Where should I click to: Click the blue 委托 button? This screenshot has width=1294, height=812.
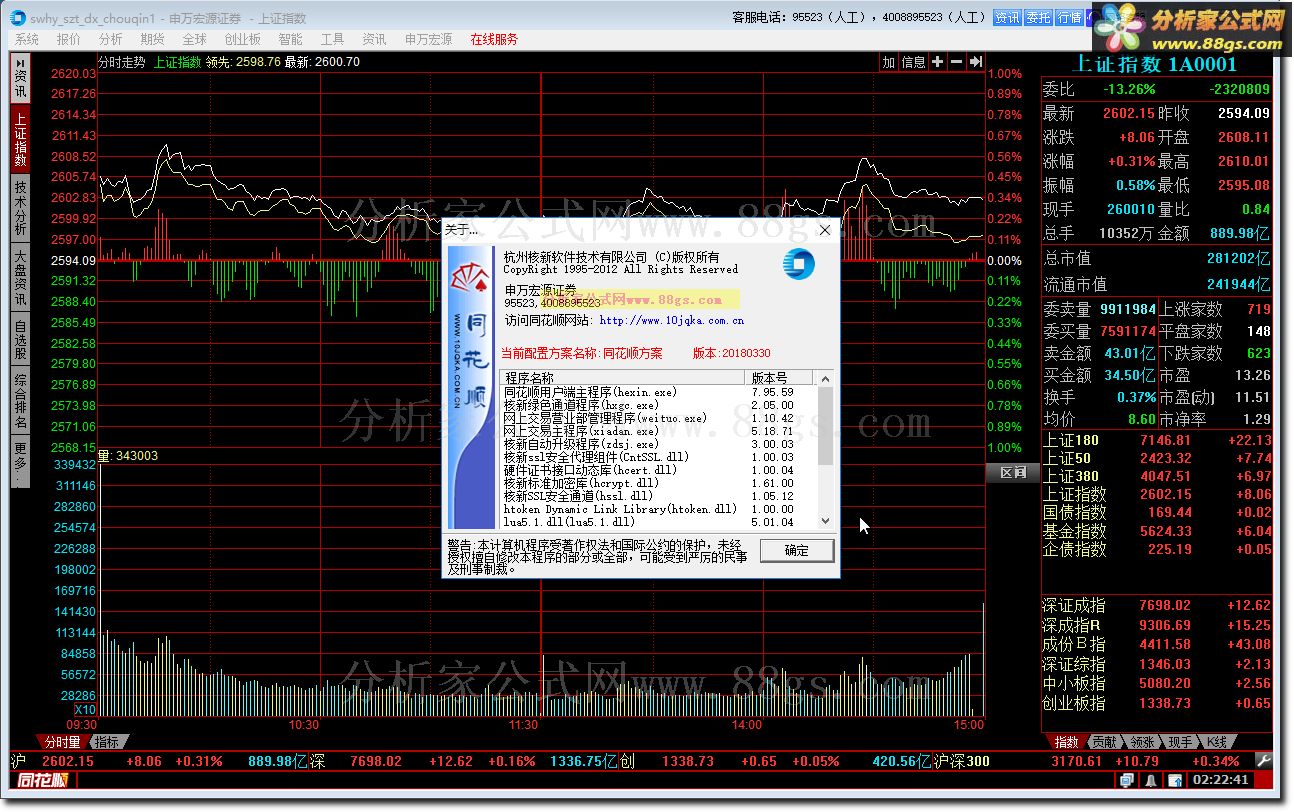tap(1039, 17)
